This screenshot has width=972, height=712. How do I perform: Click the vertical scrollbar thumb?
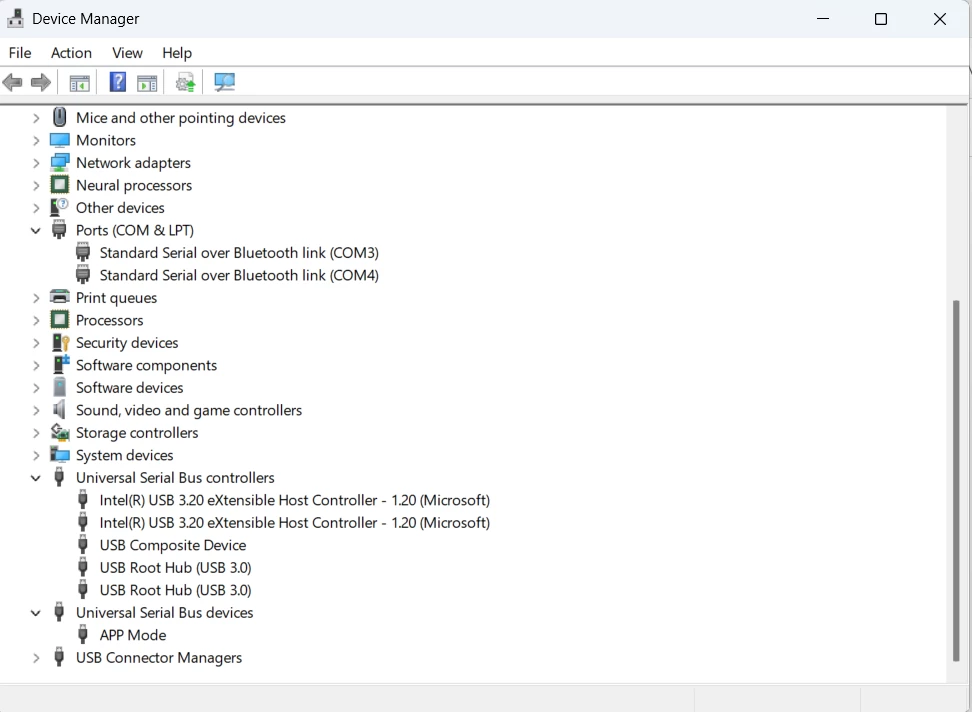(x=956, y=481)
